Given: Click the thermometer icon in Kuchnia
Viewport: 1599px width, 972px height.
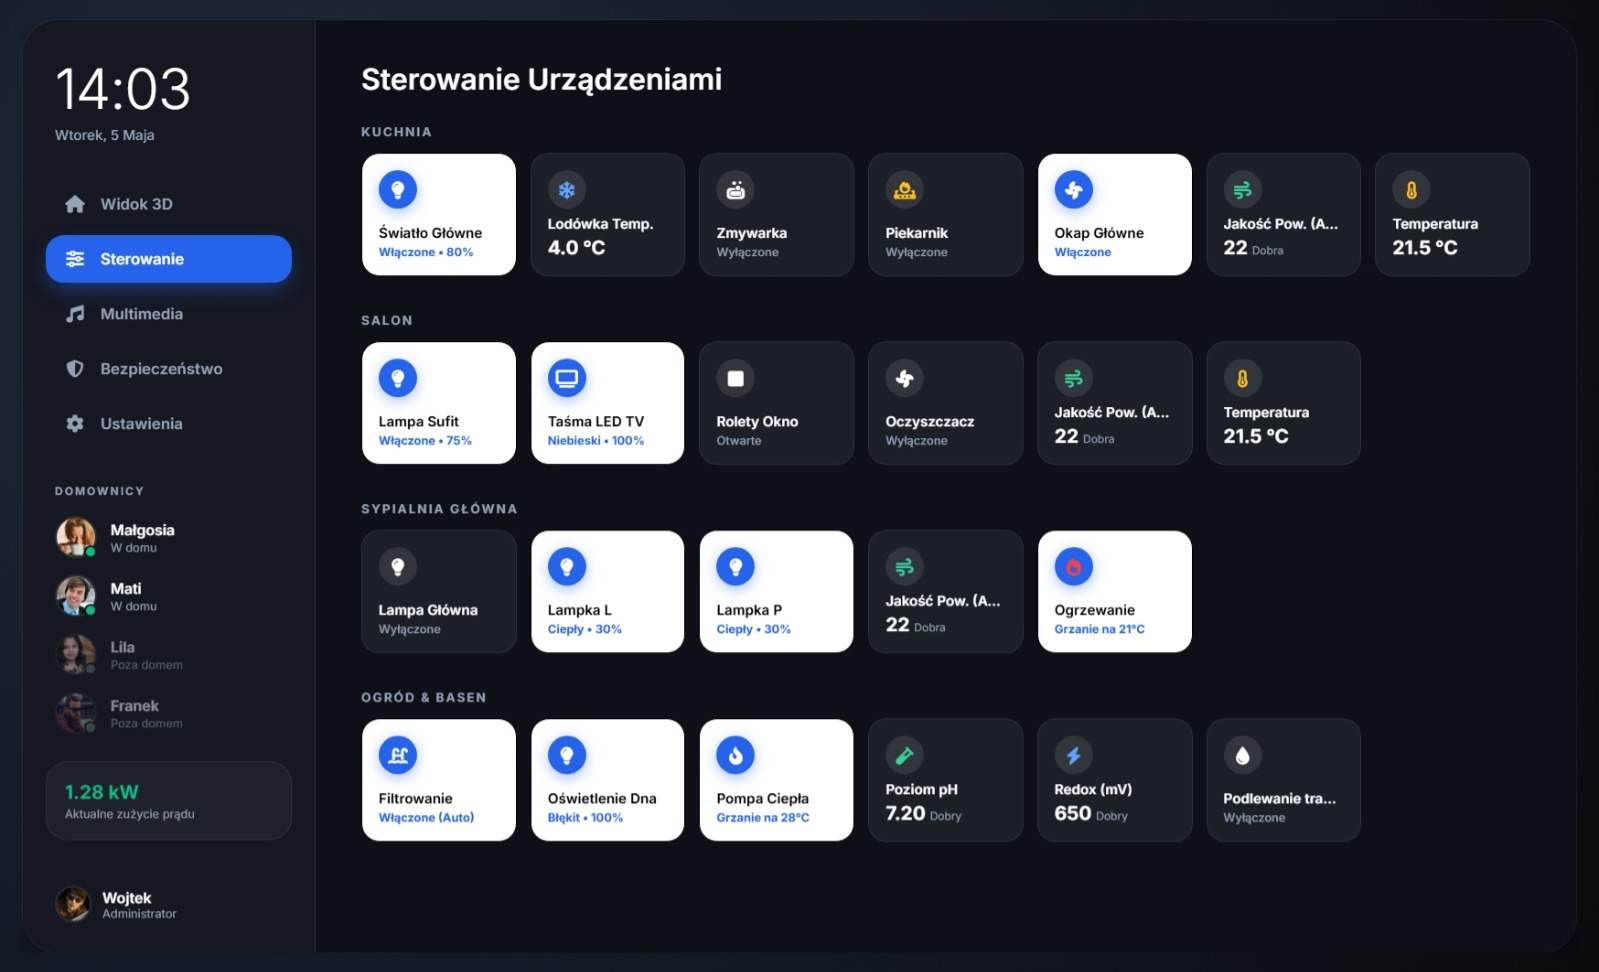Looking at the screenshot, I should [1412, 190].
